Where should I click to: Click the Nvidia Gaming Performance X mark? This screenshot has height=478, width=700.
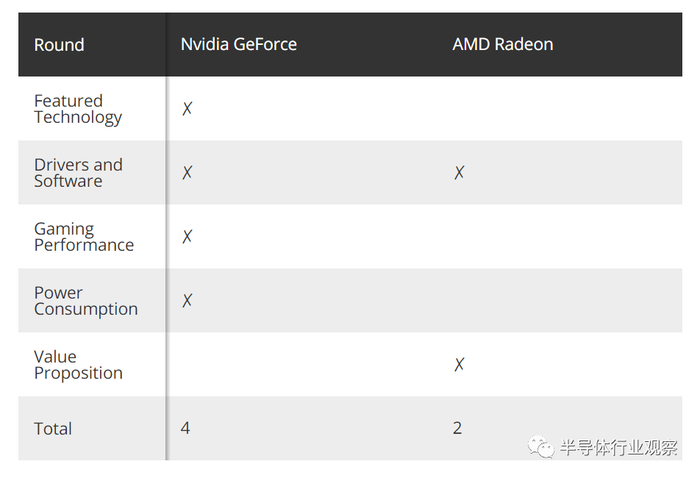(x=187, y=236)
